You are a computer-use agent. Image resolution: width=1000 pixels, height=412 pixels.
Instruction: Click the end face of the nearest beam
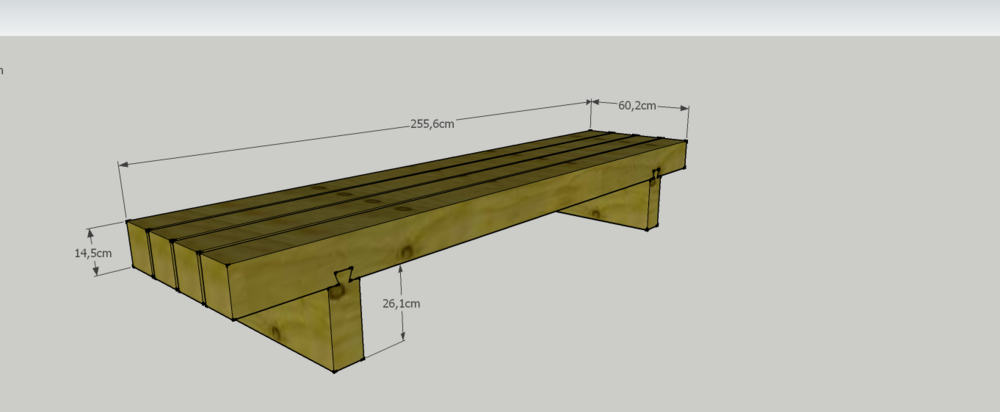pyautogui.click(x=216, y=287)
